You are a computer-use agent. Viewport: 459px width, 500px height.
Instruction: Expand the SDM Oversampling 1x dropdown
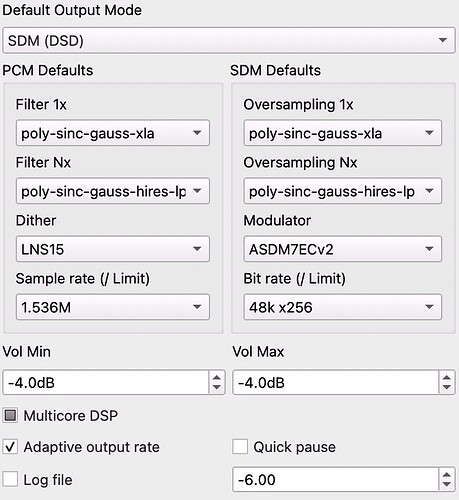tap(343, 133)
